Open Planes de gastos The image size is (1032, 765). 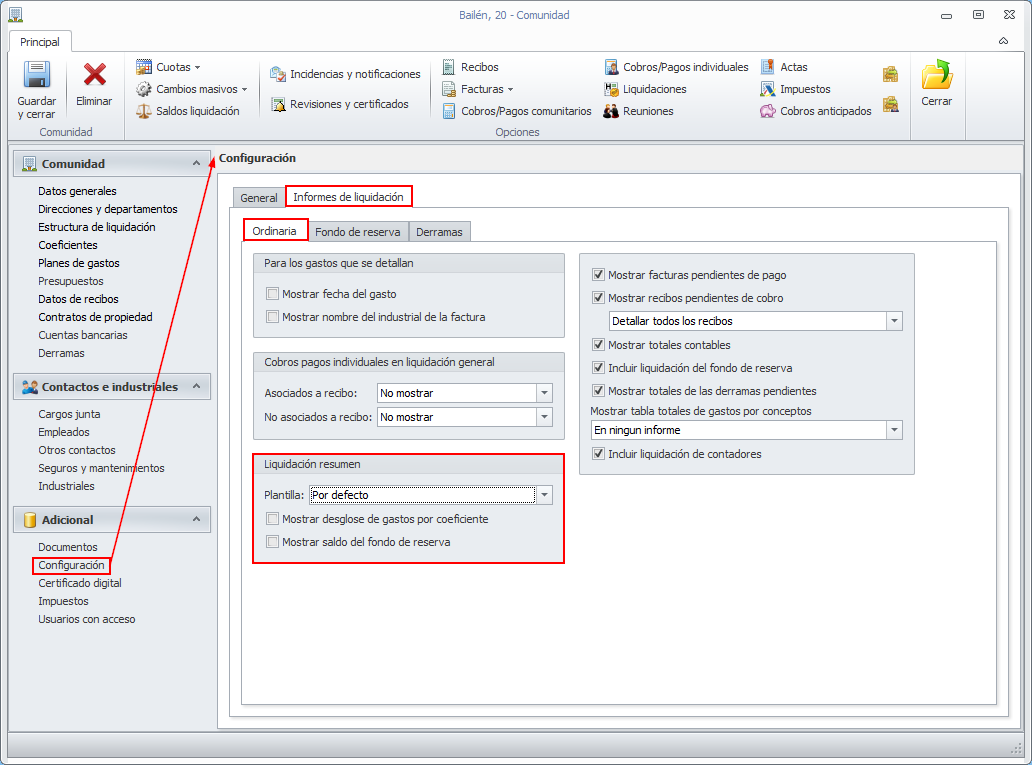[79, 263]
